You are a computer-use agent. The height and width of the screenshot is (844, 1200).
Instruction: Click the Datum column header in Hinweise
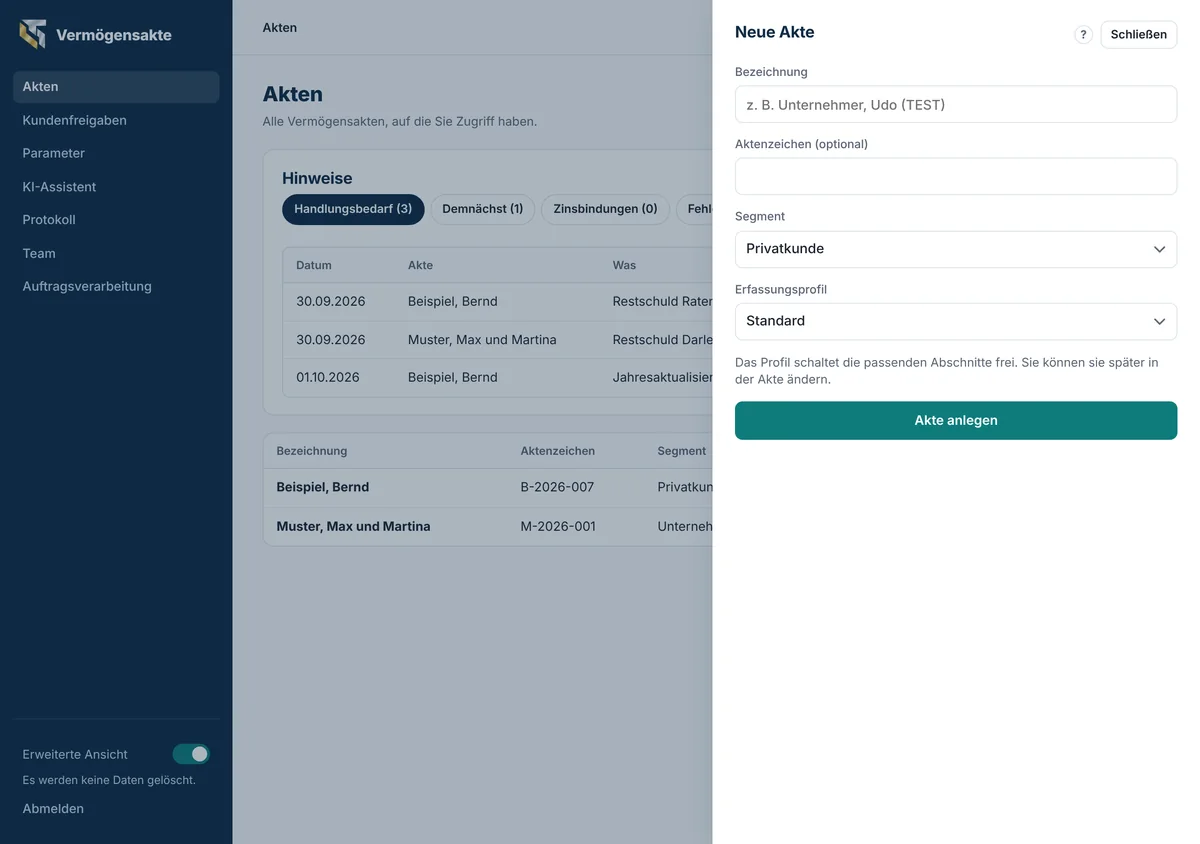click(x=314, y=265)
